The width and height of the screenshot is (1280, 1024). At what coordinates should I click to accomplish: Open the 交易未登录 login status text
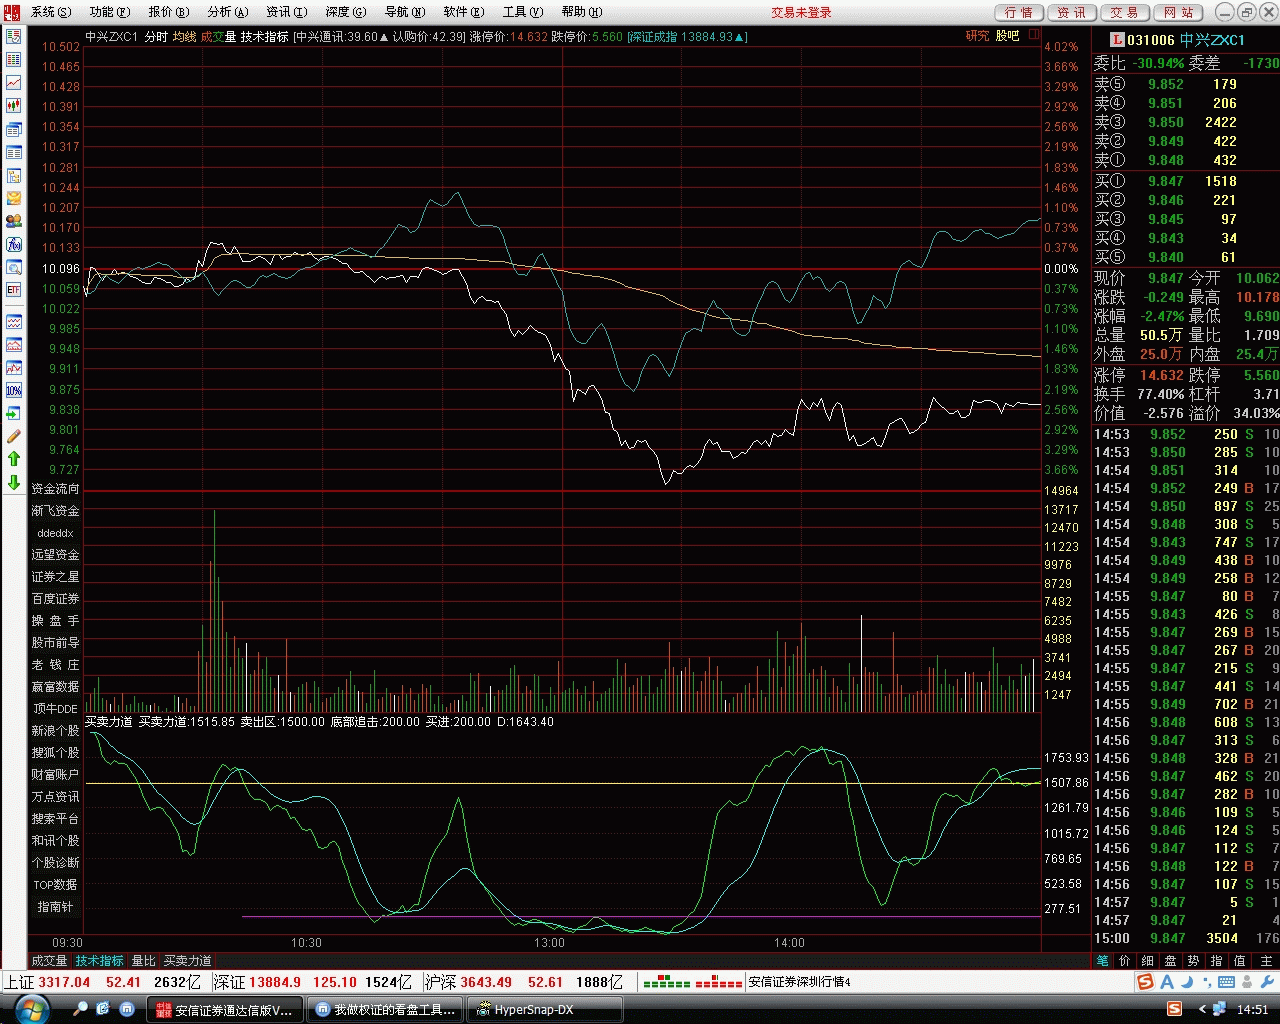[x=801, y=12]
